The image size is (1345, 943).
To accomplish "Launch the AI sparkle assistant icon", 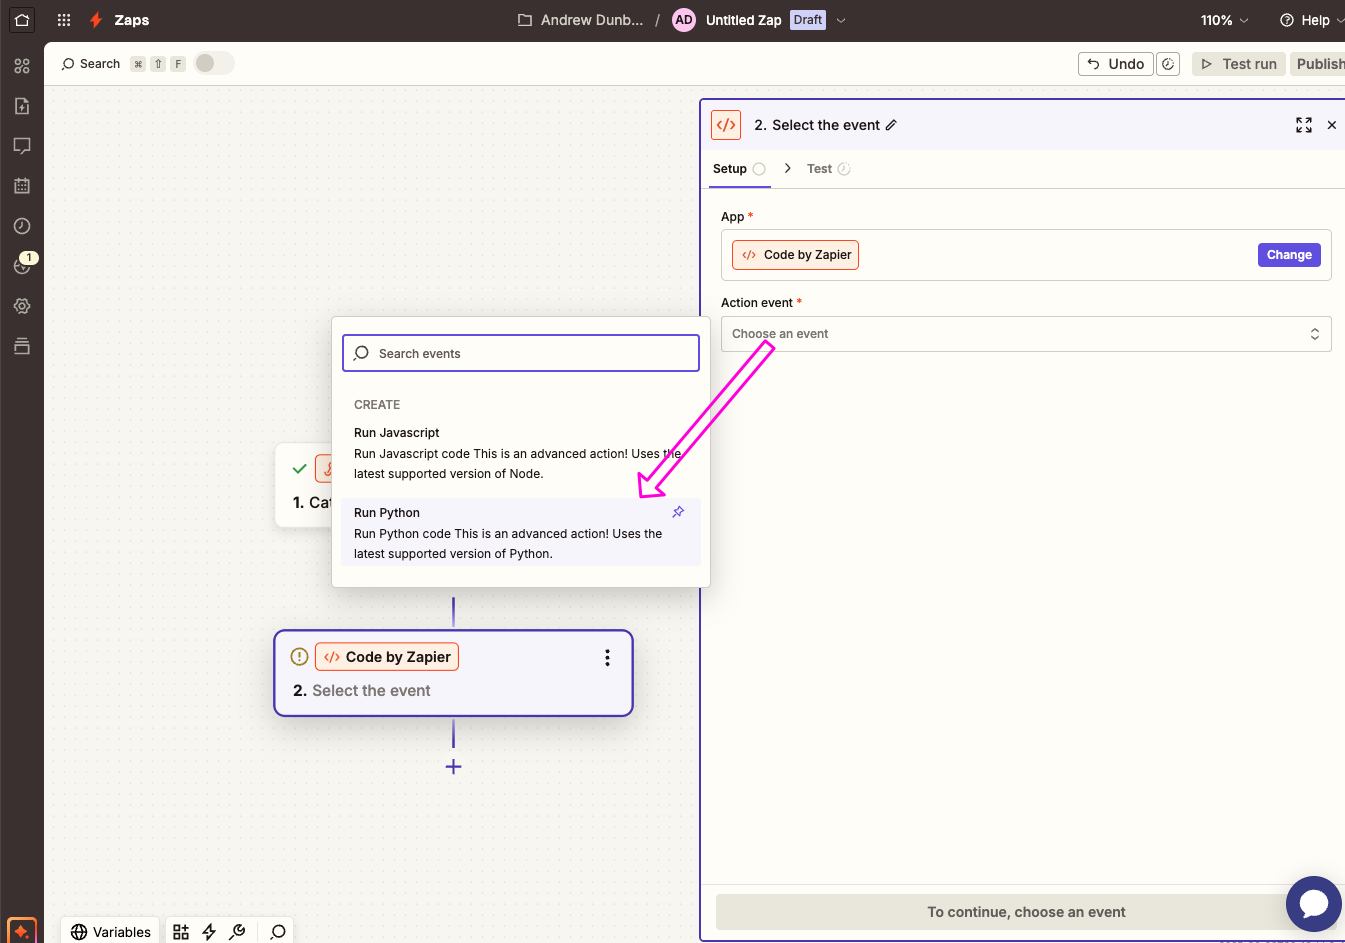I will [21, 931].
